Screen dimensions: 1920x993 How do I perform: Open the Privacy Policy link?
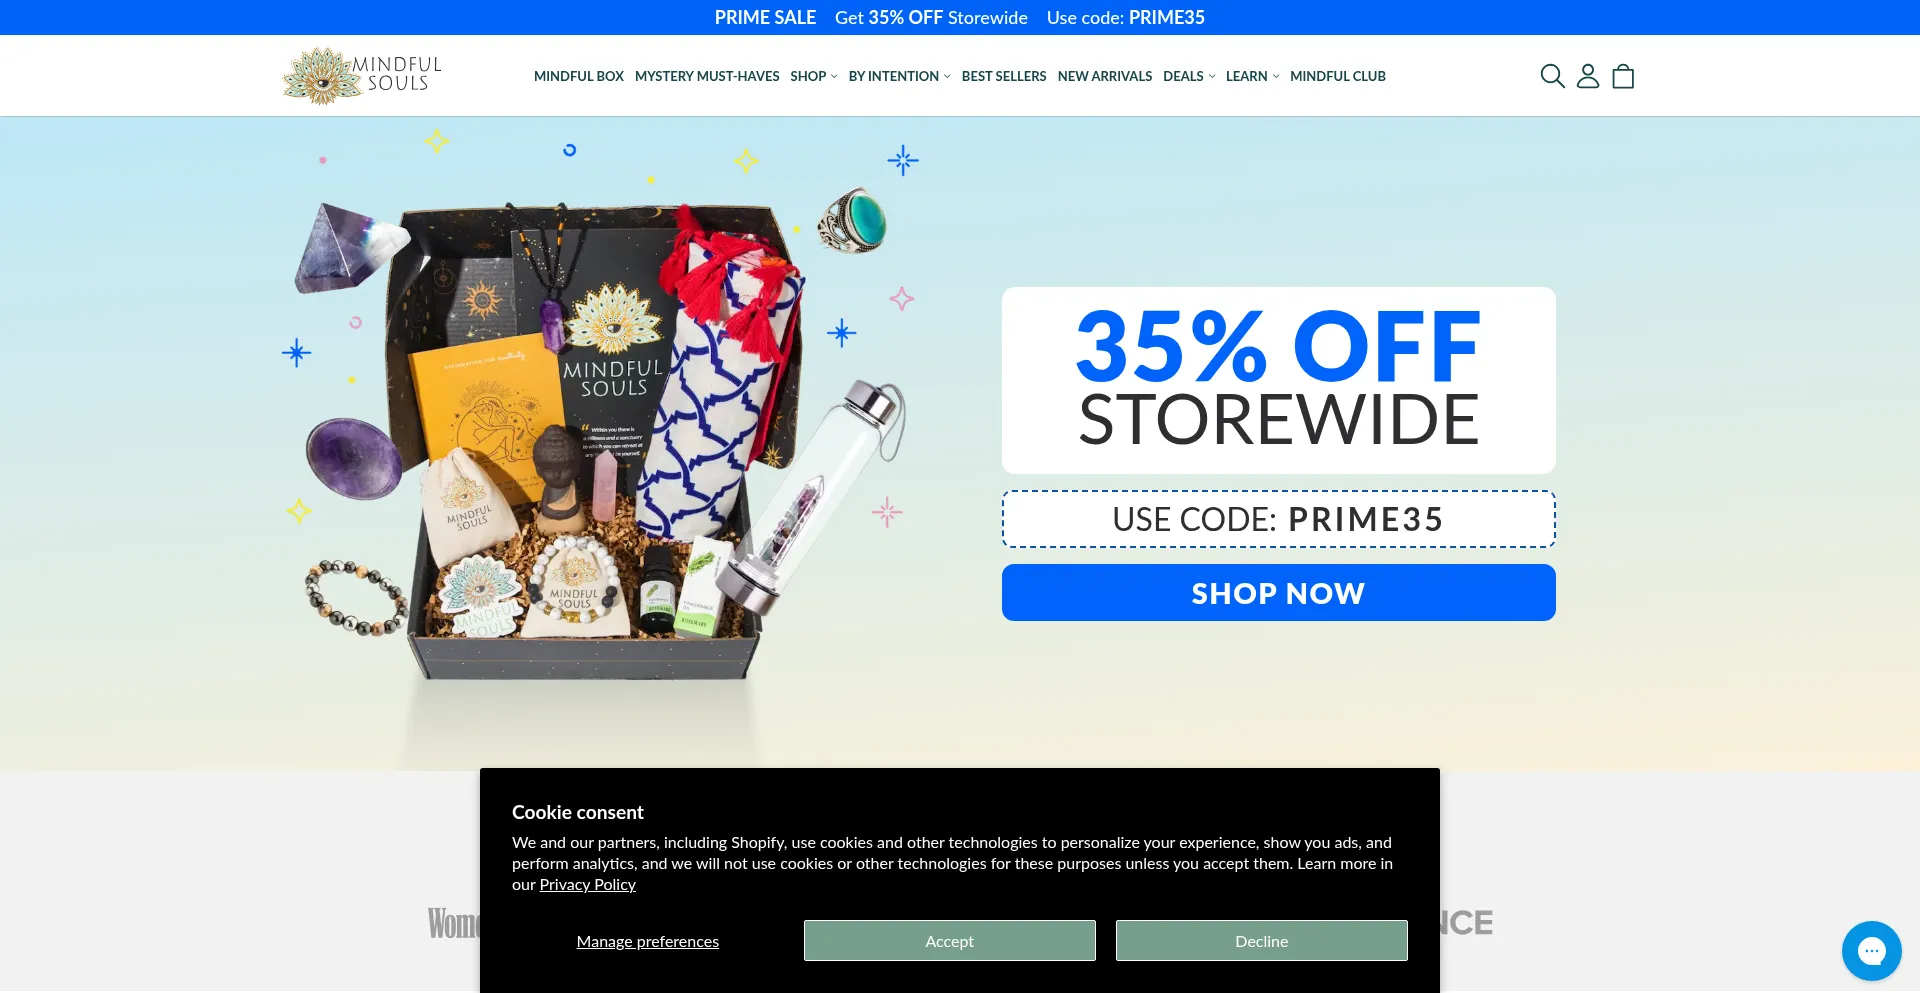click(x=588, y=885)
